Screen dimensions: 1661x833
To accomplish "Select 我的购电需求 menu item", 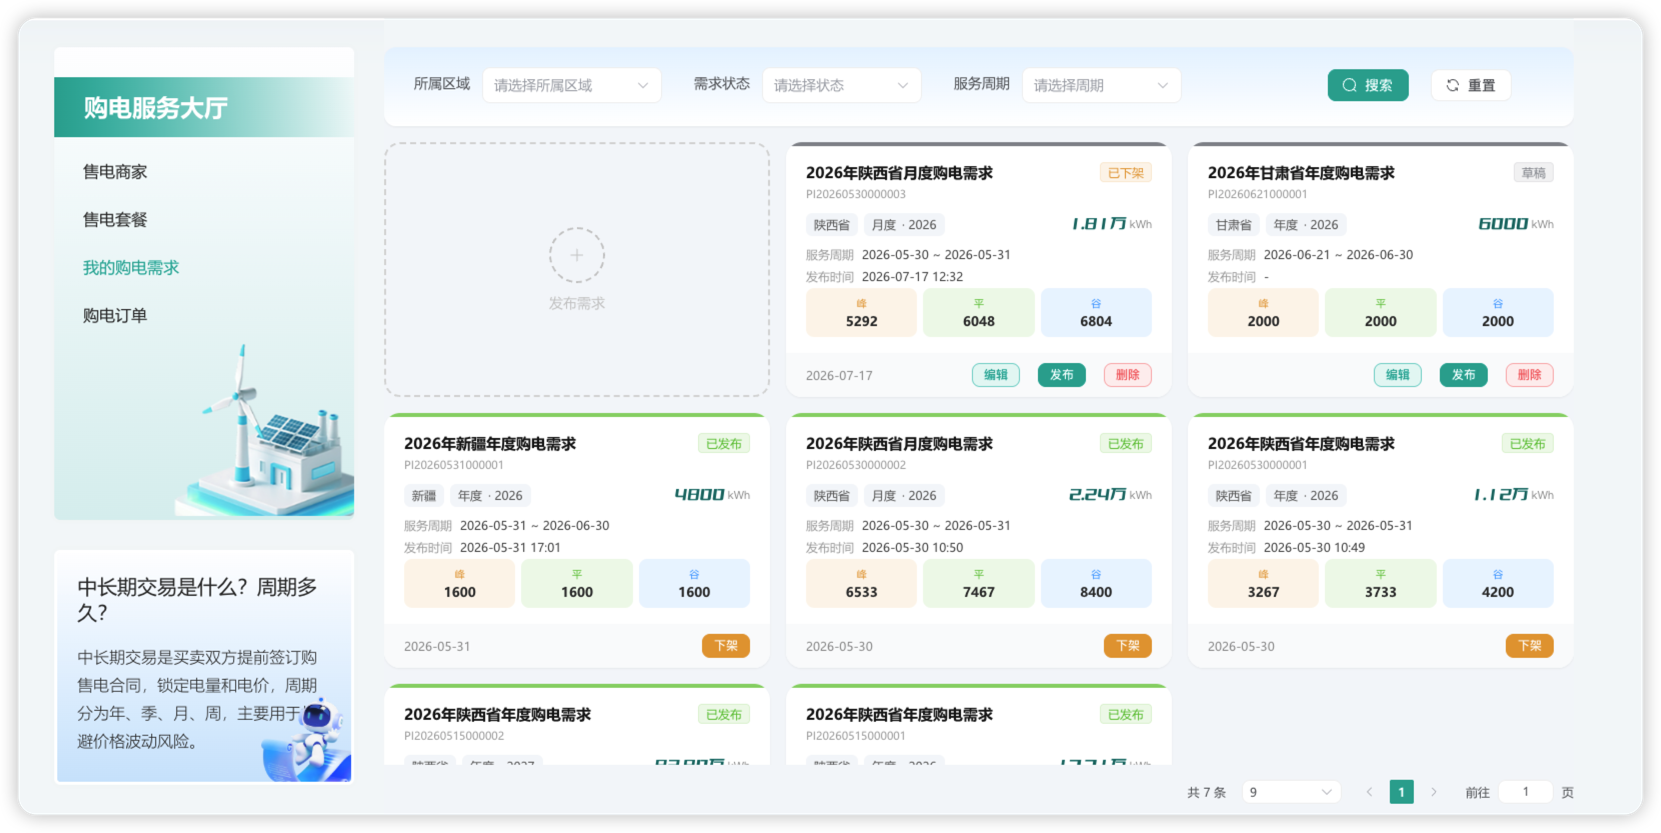I will tap(131, 268).
